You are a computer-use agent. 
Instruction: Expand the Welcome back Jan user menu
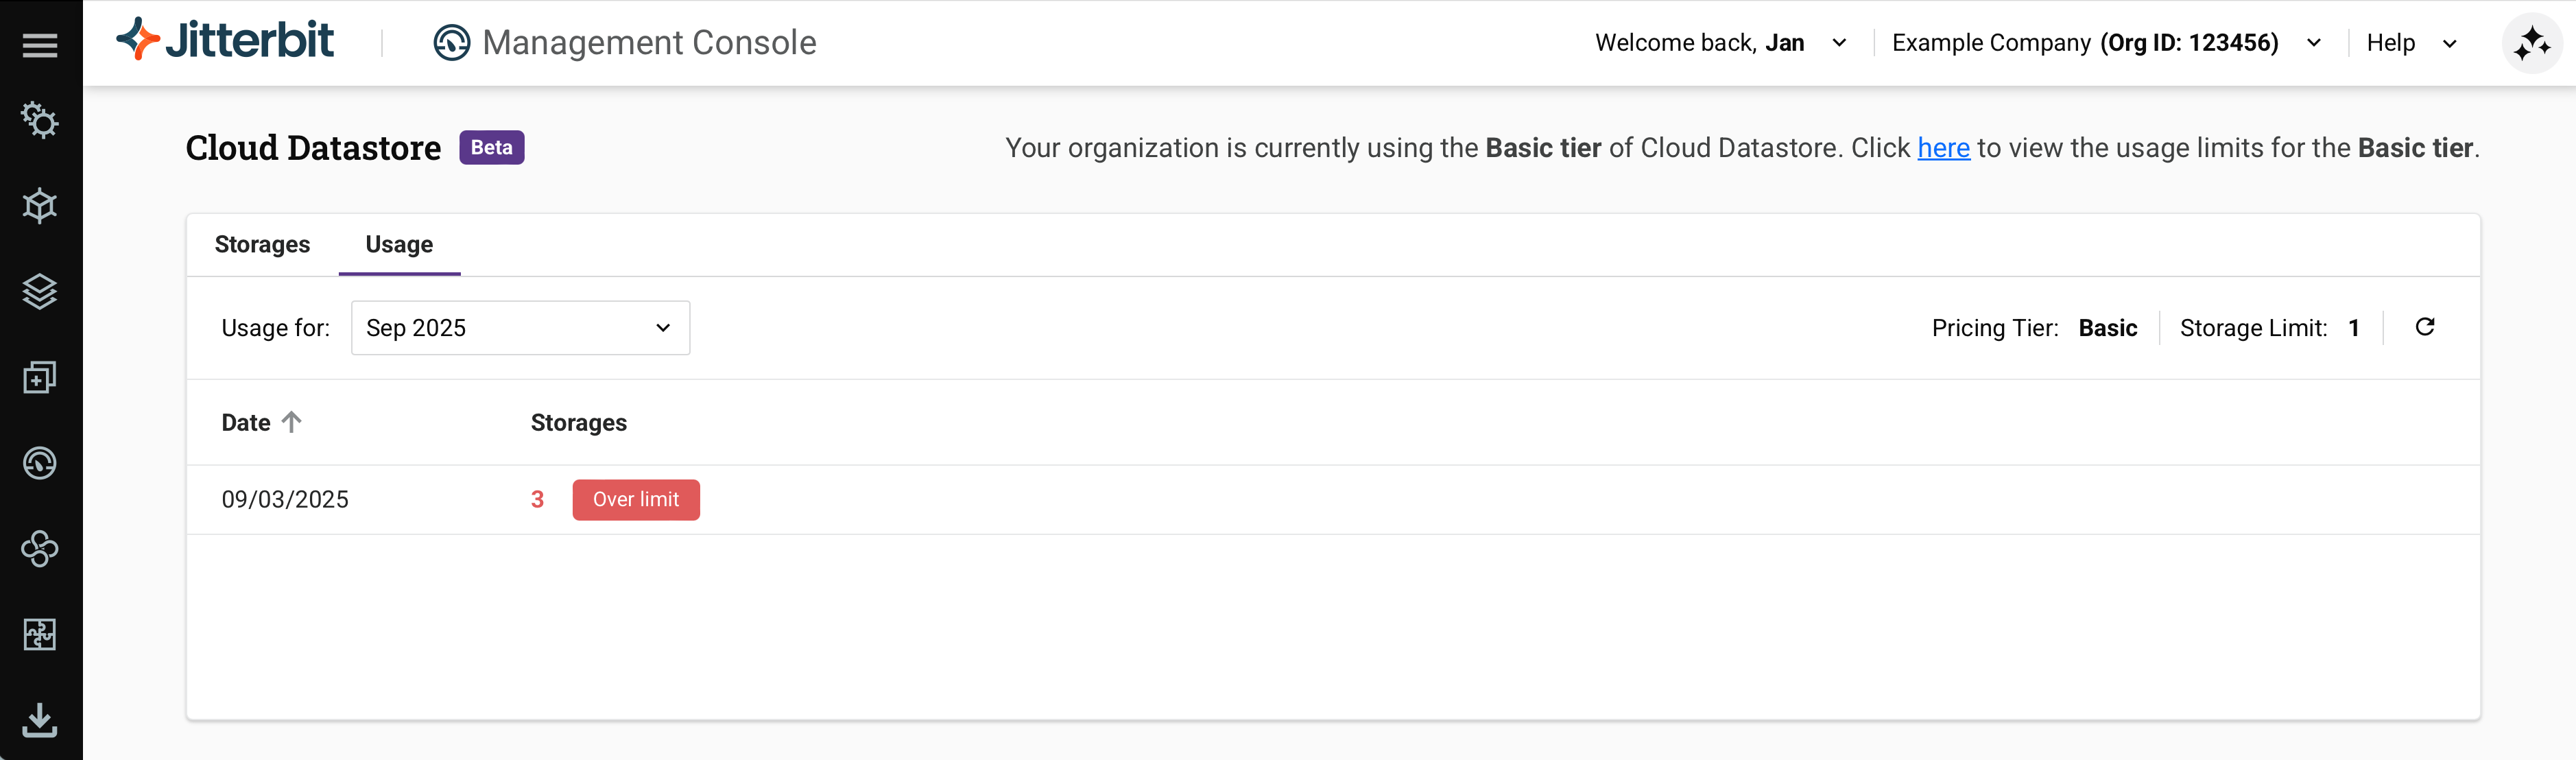pos(1720,43)
